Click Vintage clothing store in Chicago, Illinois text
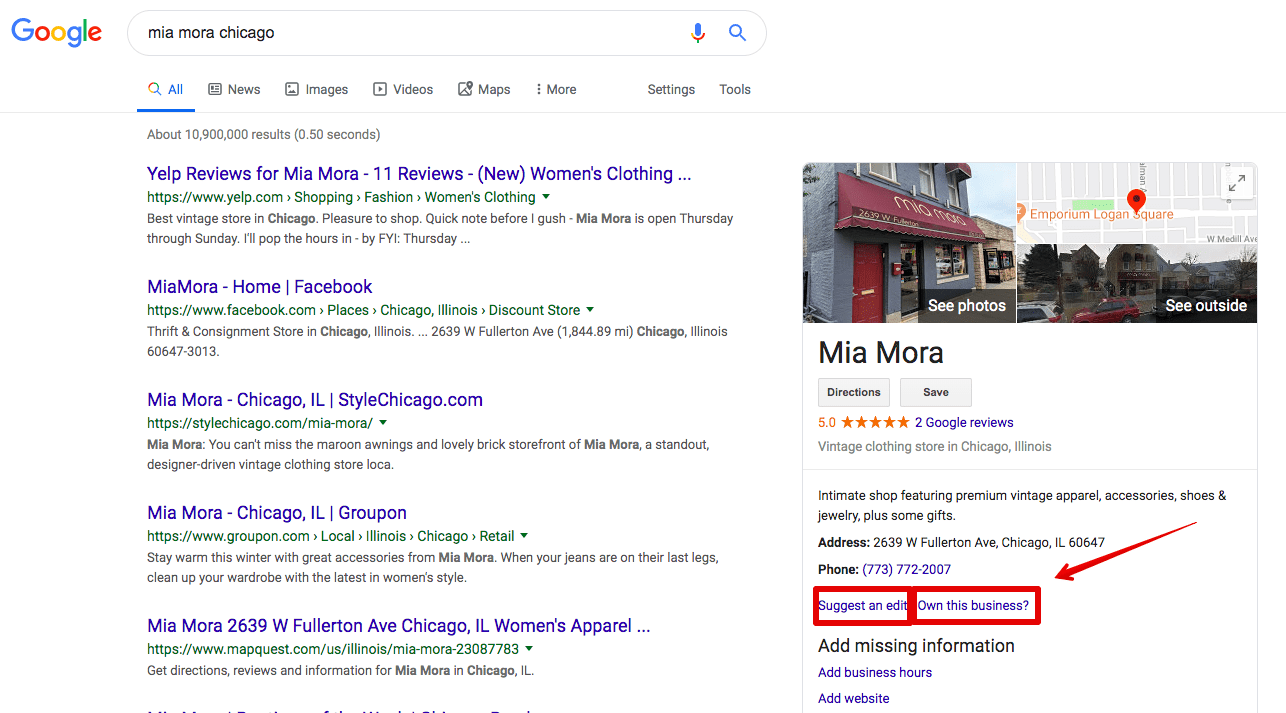This screenshot has height=713, width=1286. (x=935, y=447)
